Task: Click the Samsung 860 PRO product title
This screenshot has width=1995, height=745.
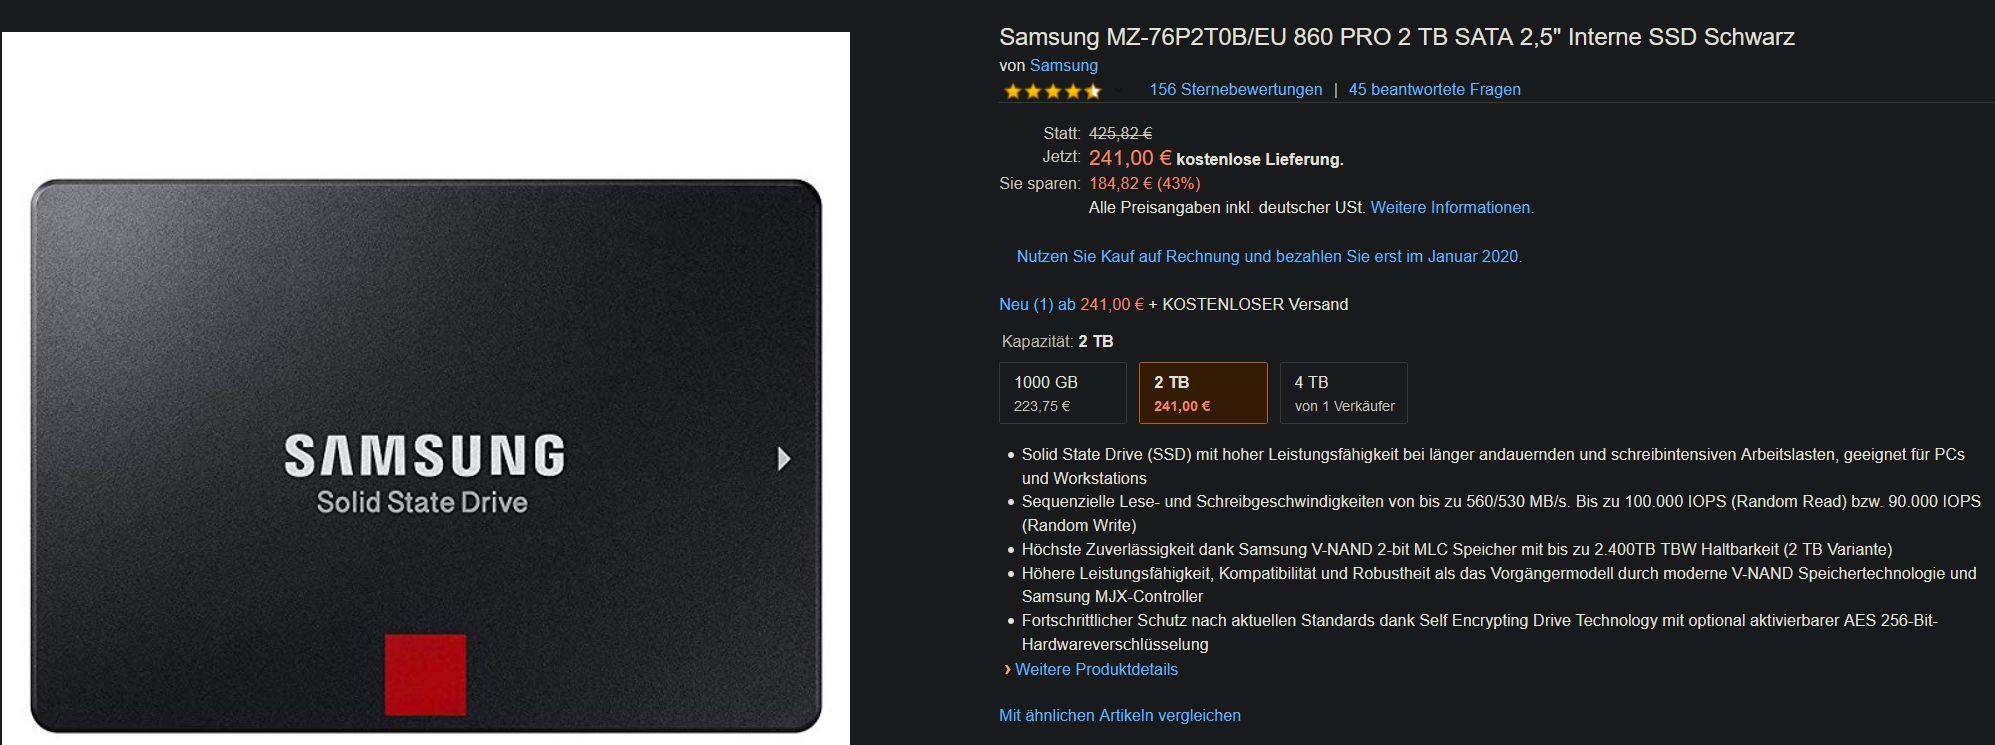Action: point(1397,37)
